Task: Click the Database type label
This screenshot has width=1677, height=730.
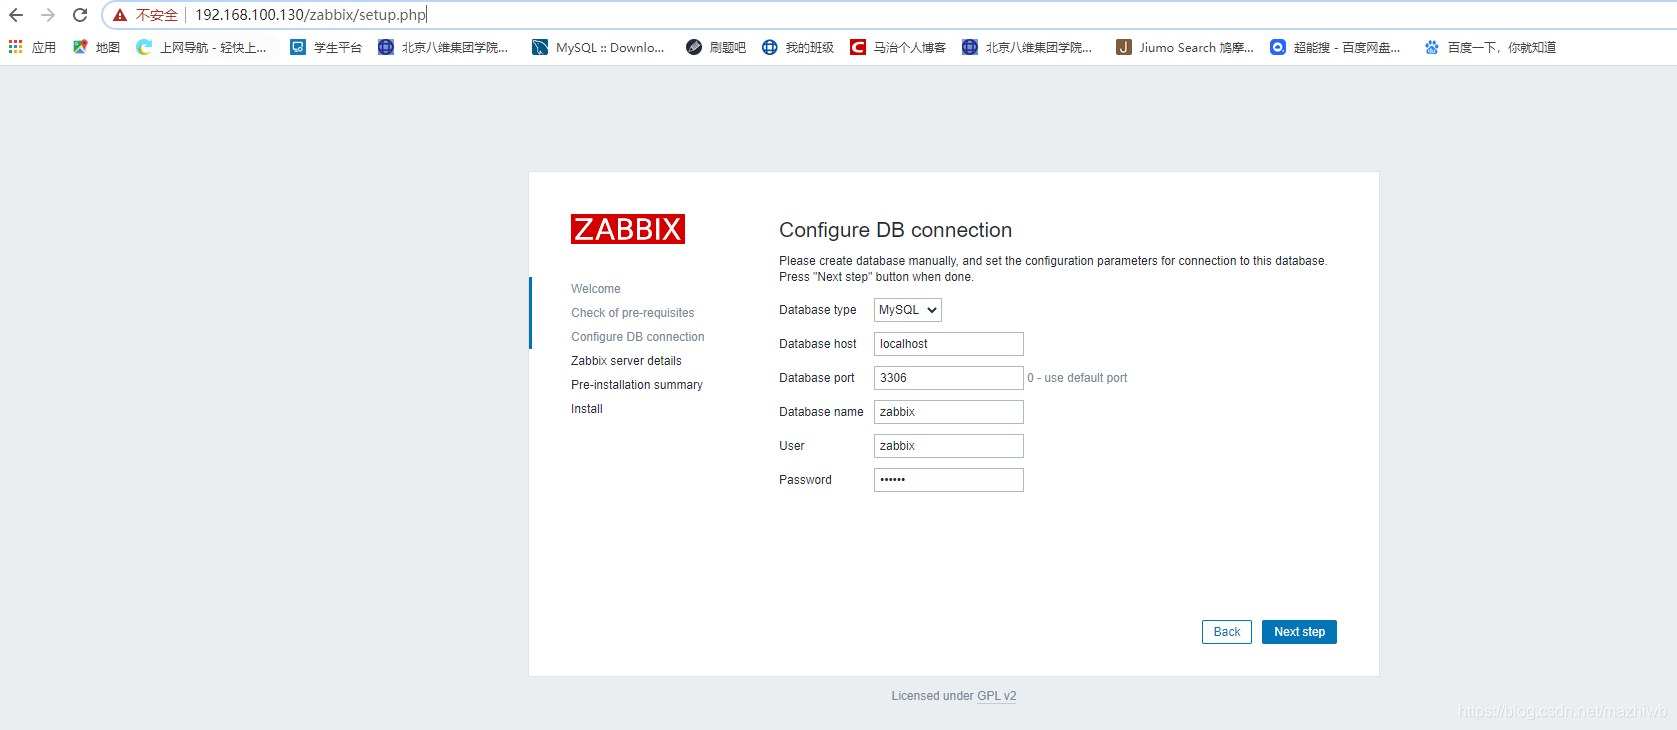Action: 818,310
